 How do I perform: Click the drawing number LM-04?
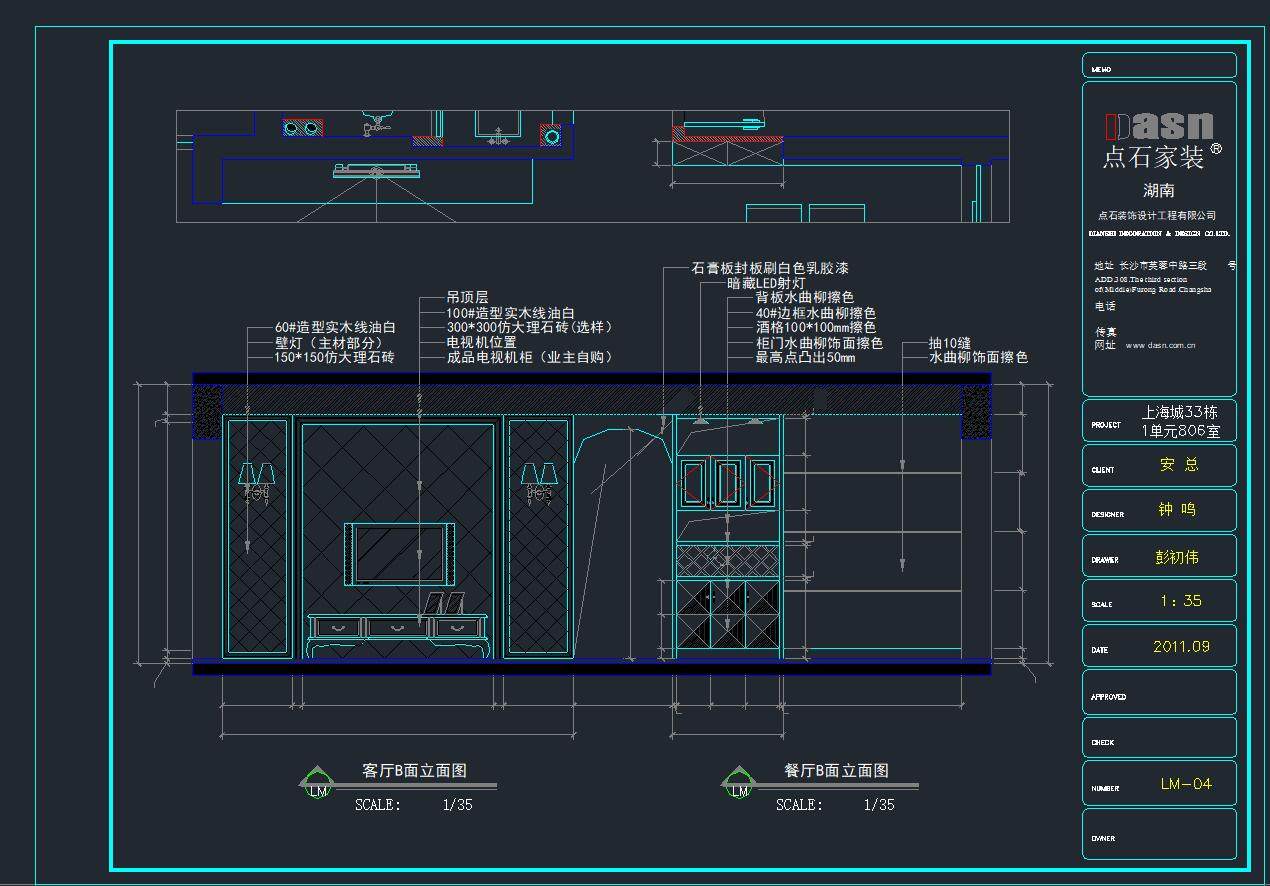click(1185, 784)
